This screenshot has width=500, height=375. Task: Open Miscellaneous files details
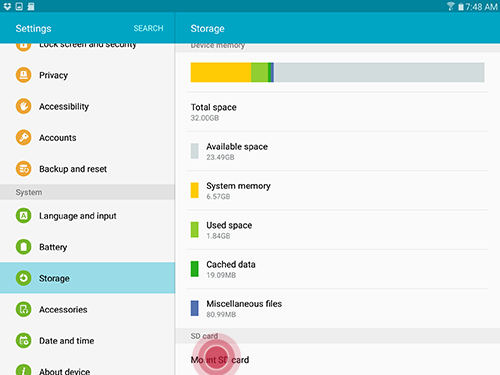point(337,309)
